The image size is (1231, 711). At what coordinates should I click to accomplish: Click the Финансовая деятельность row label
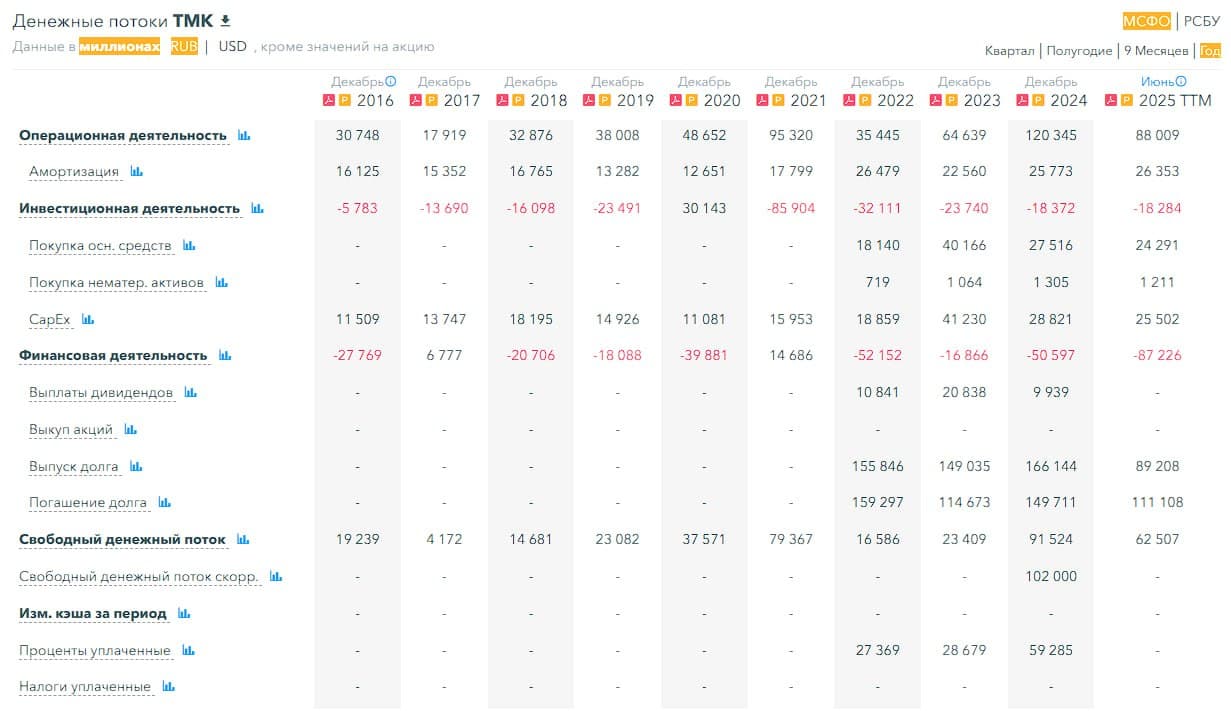pyautogui.click(x=113, y=356)
